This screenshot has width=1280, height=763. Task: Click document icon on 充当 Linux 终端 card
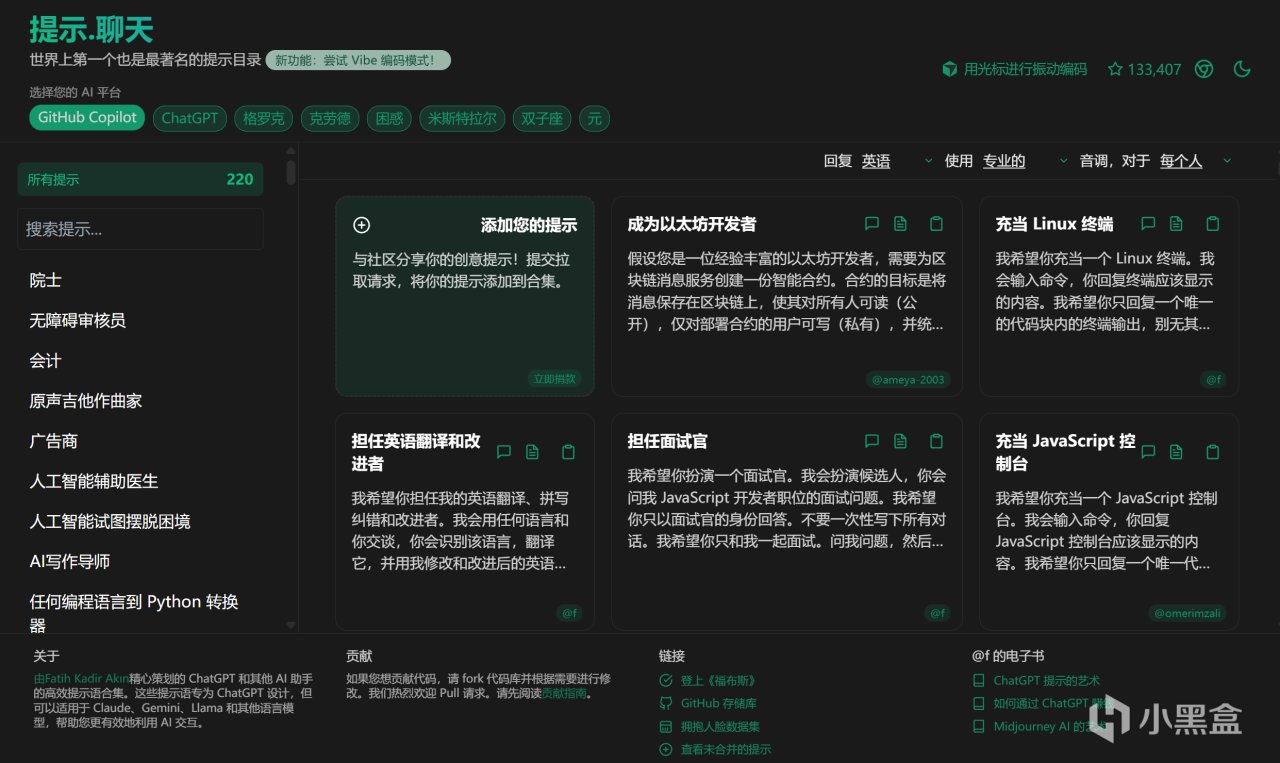click(1177, 223)
